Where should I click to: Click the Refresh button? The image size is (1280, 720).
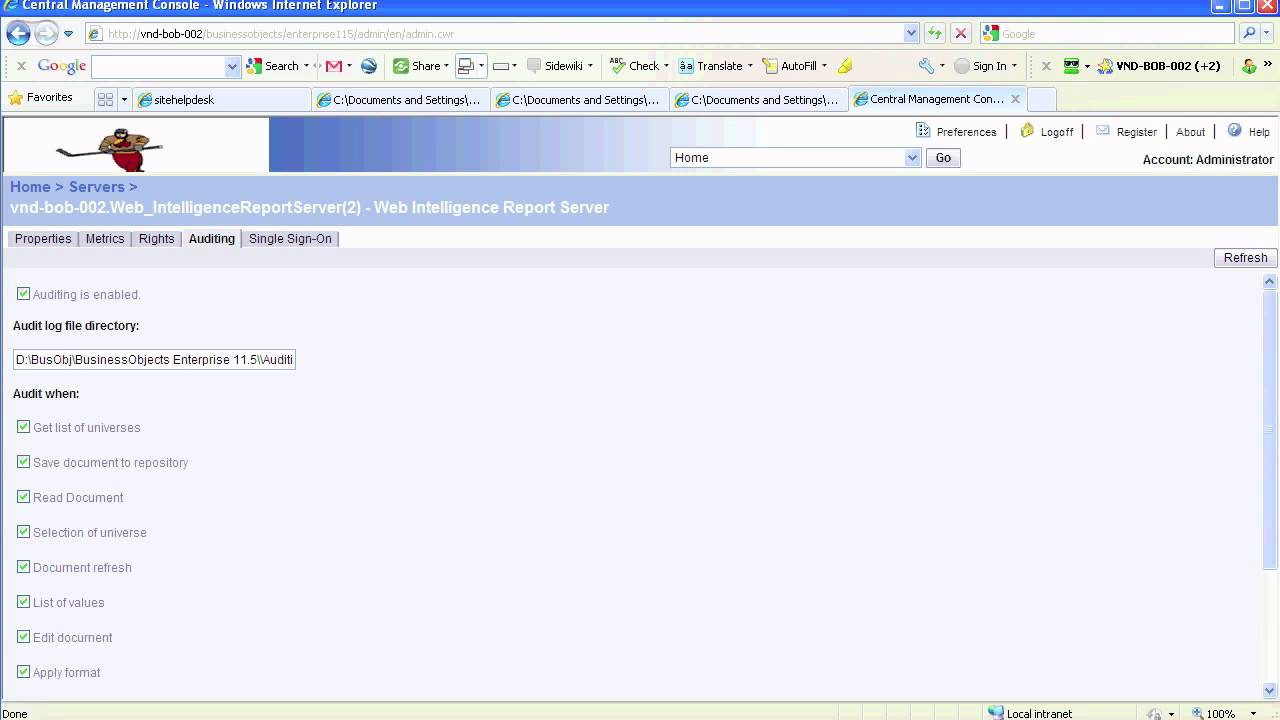(1245, 258)
